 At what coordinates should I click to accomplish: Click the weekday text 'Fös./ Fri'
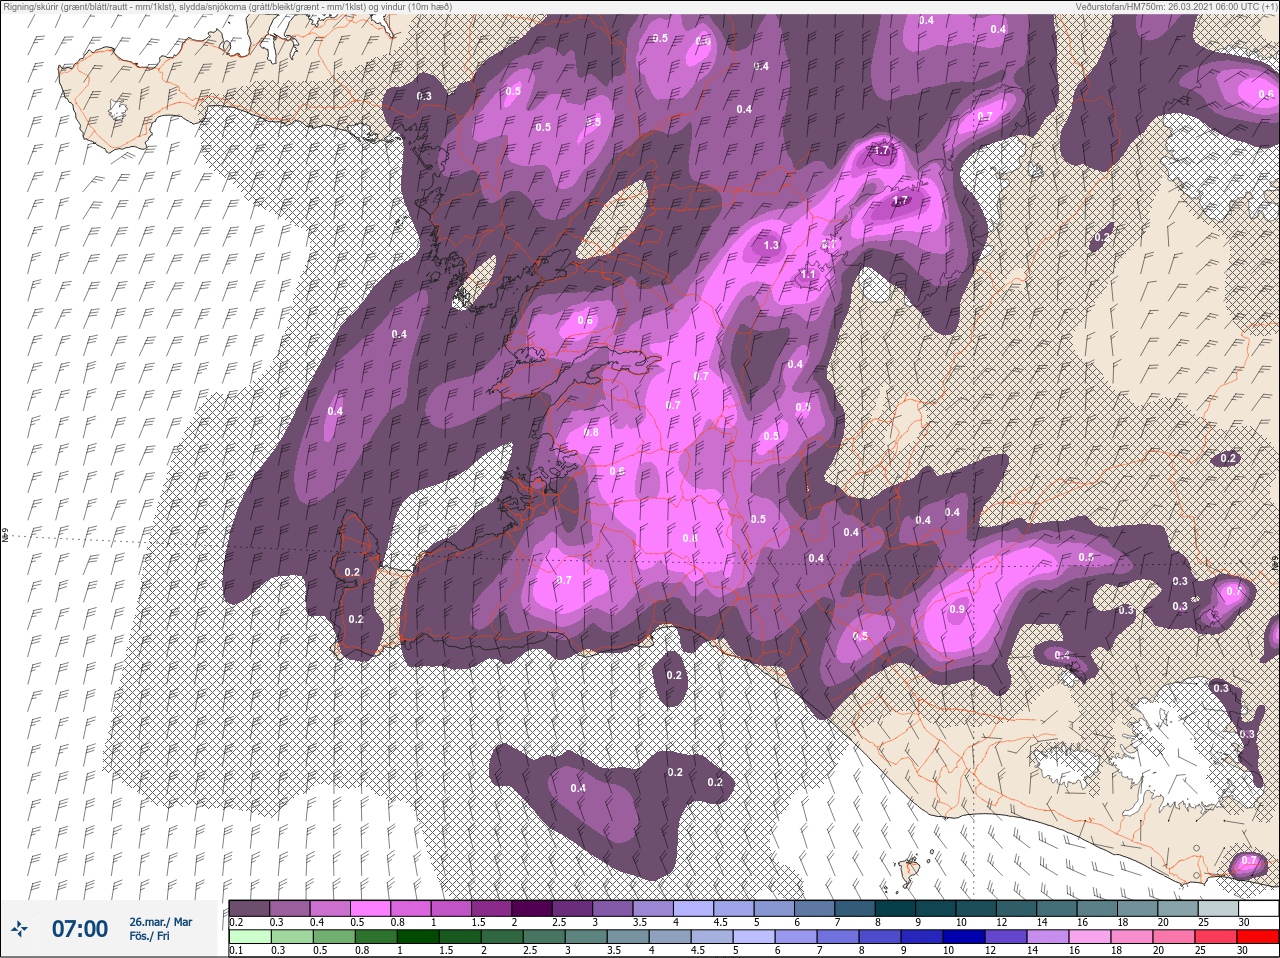click(x=149, y=936)
